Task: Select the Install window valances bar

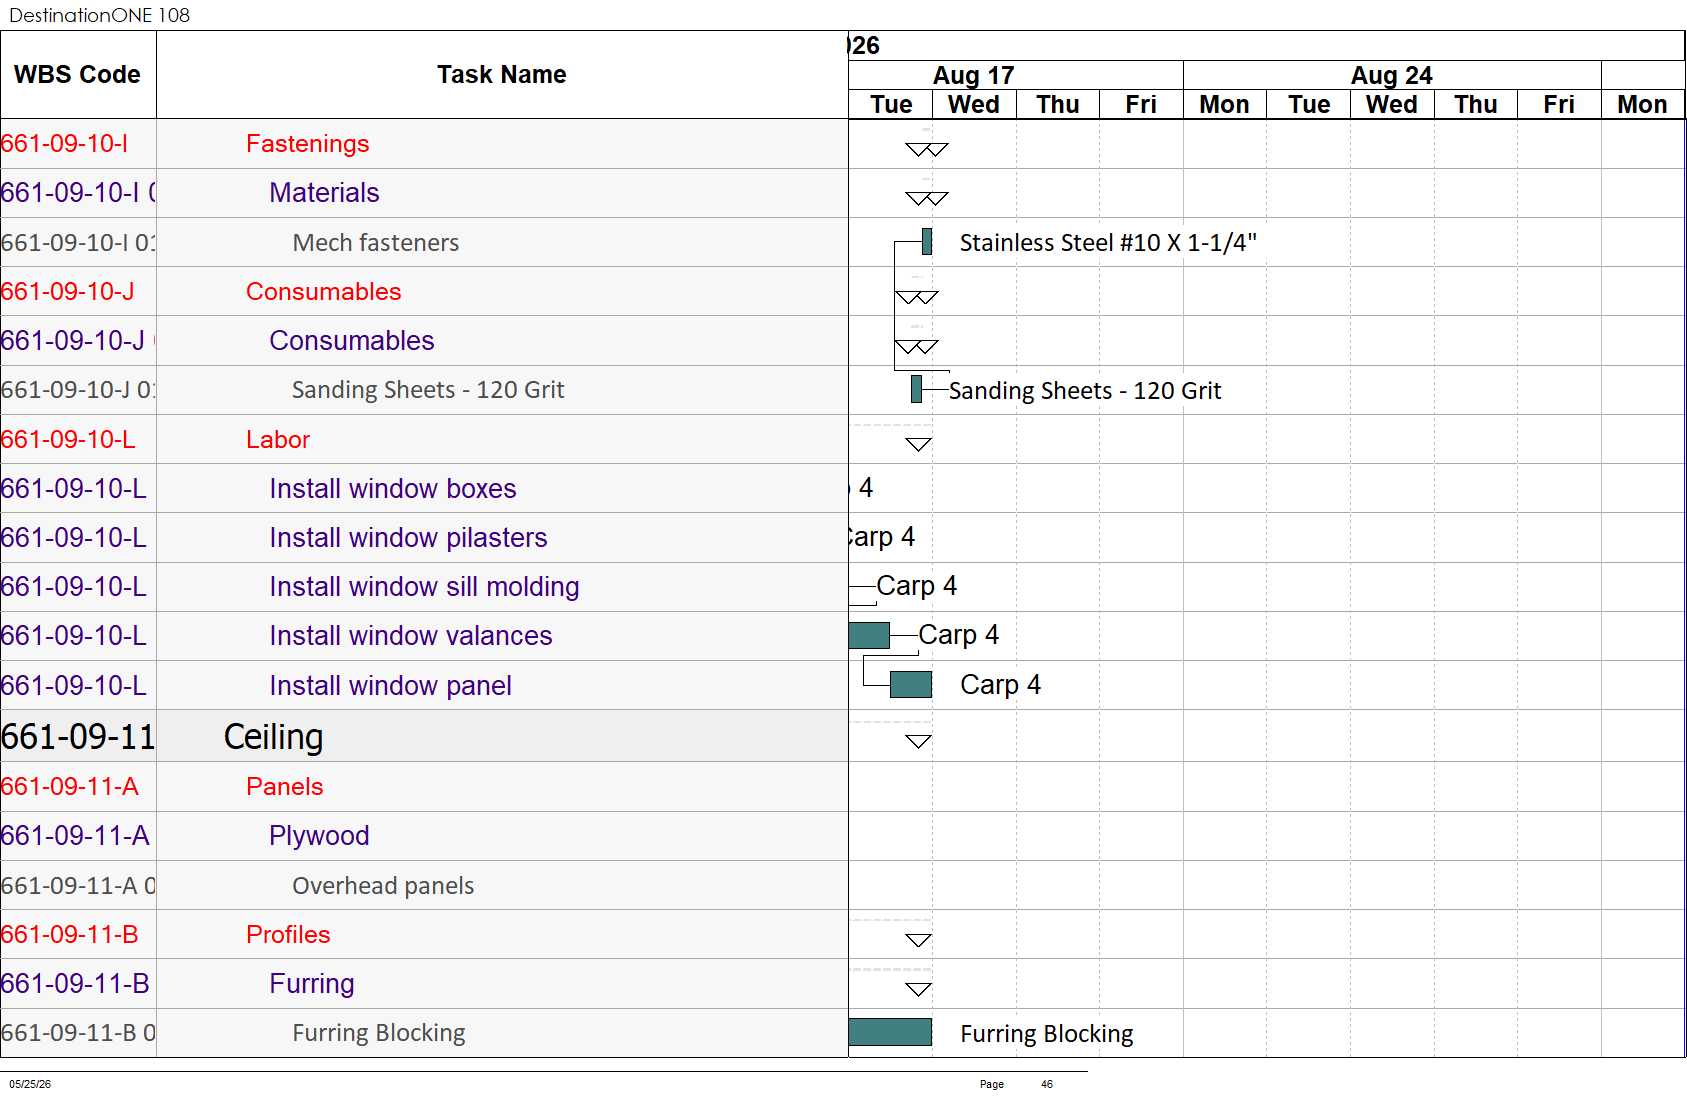Action: [869, 635]
